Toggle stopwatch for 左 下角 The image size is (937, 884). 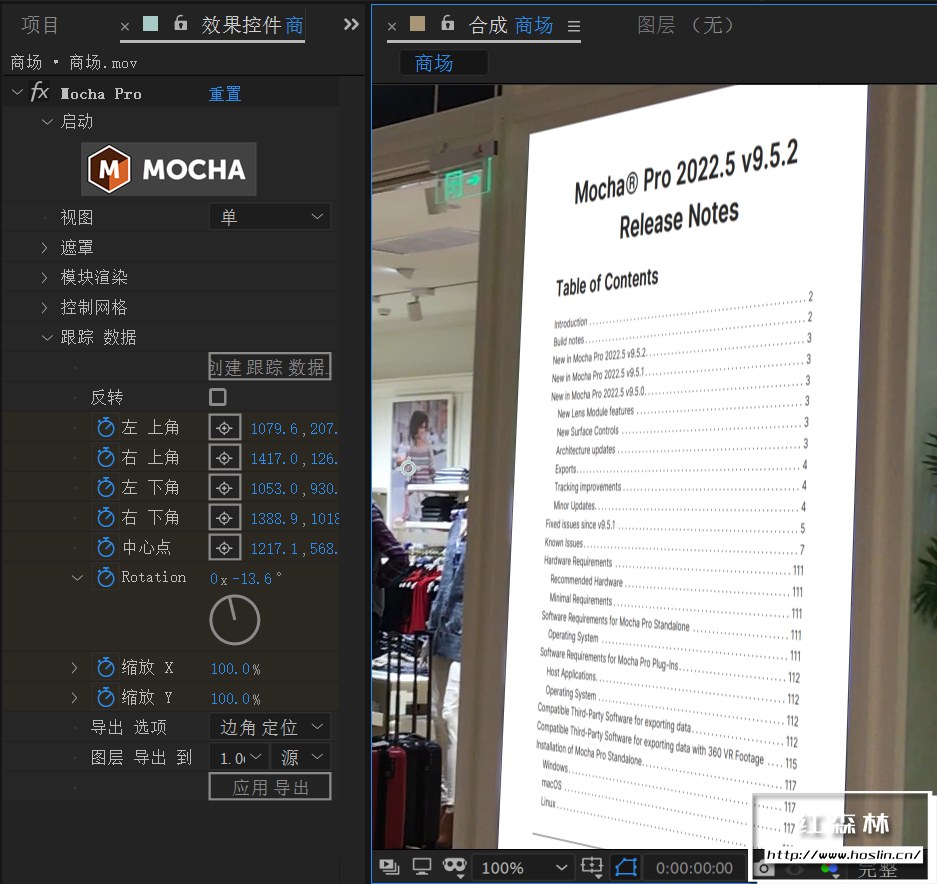[x=106, y=488]
